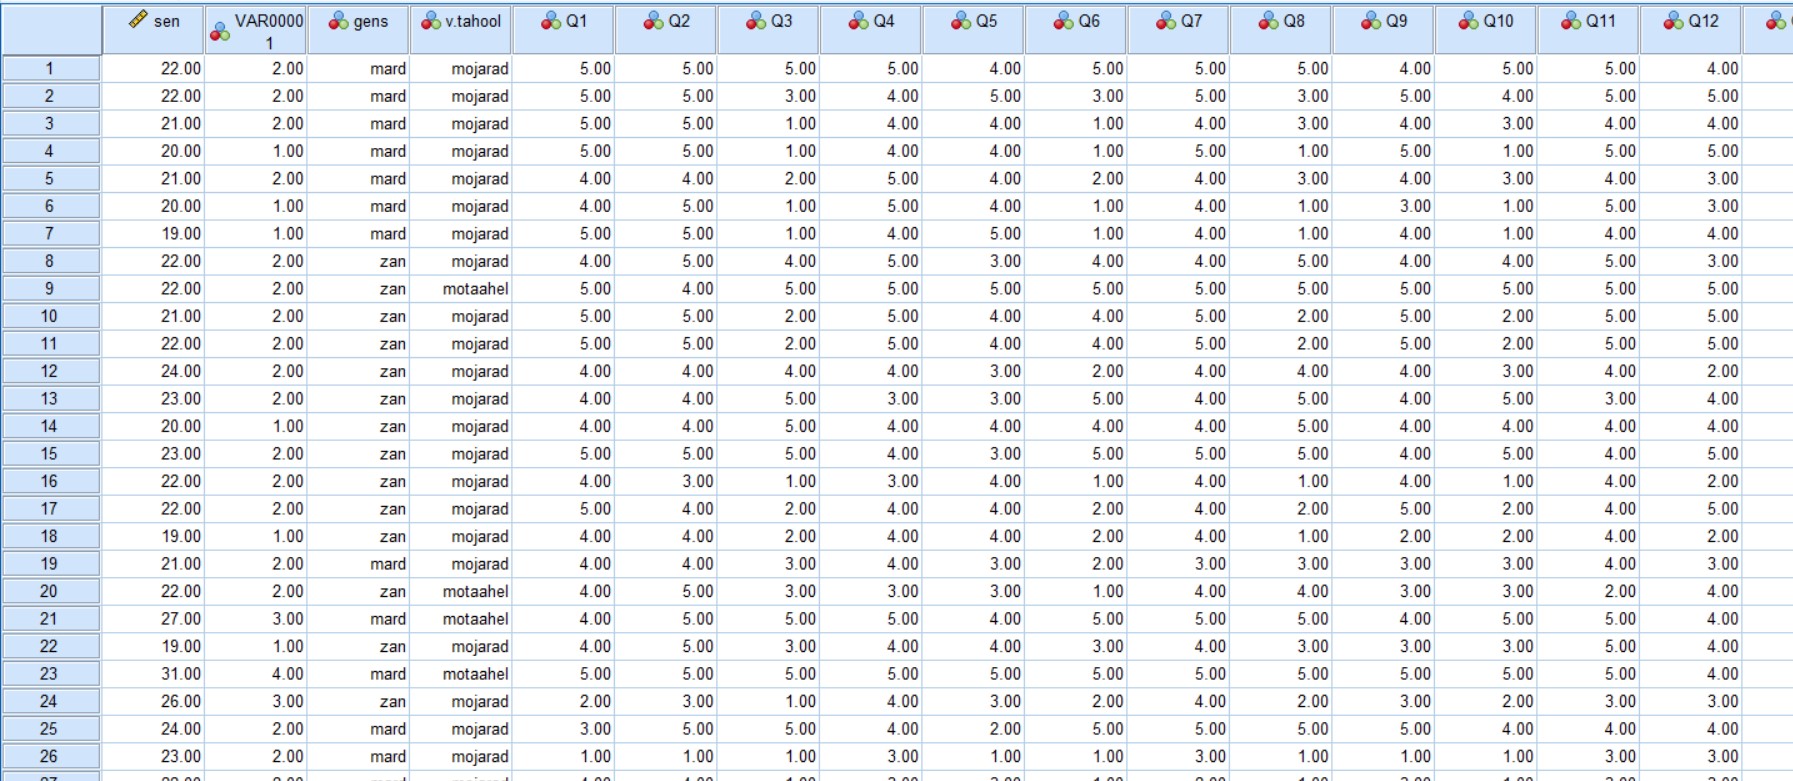
Task: Click VAR00001 value 4.00 in row 23
Action: (288, 674)
